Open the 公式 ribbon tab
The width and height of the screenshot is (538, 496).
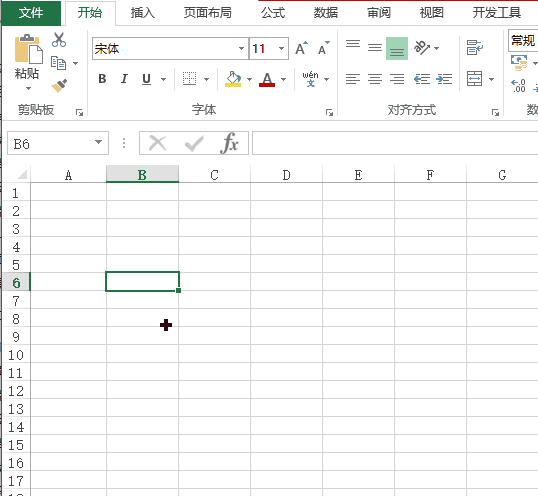tap(273, 13)
